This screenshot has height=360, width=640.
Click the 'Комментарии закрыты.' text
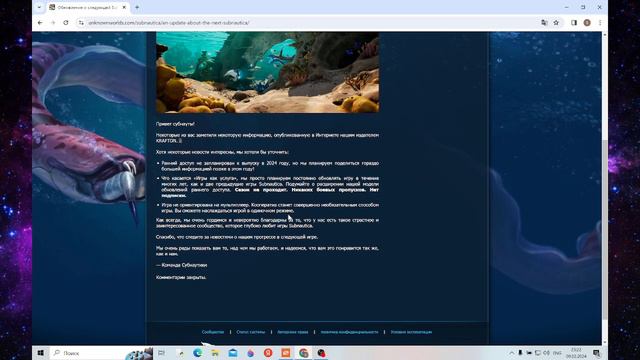[181, 277]
